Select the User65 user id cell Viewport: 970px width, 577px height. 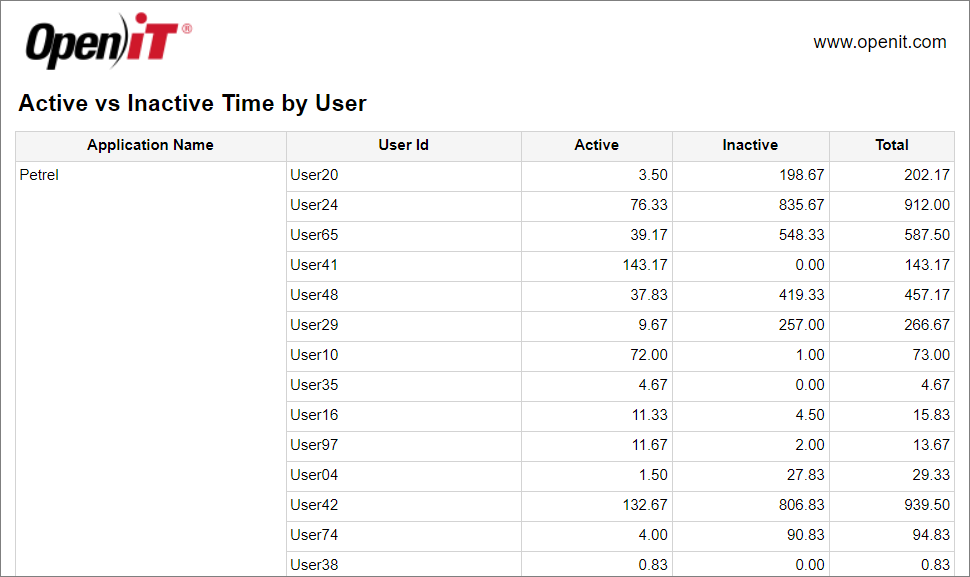tap(312, 234)
